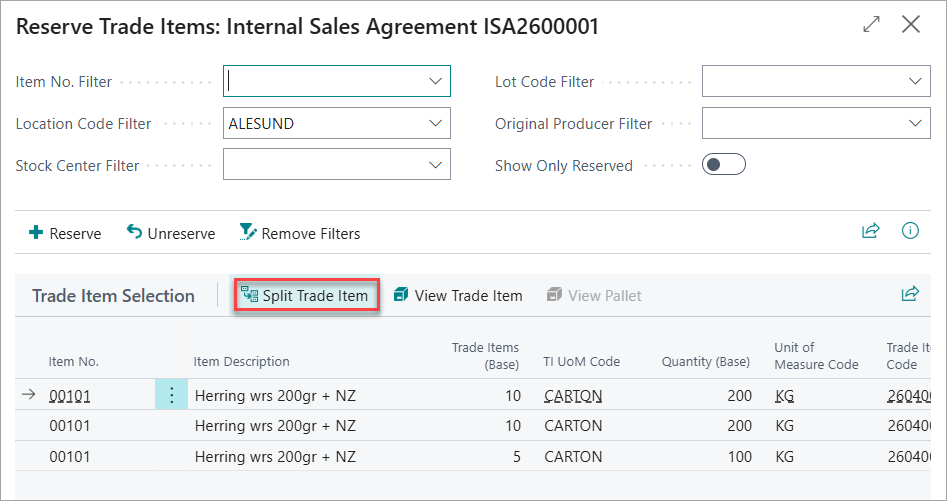Click the Reserve plus icon
The image size is (947, 501).
point(36,232)
